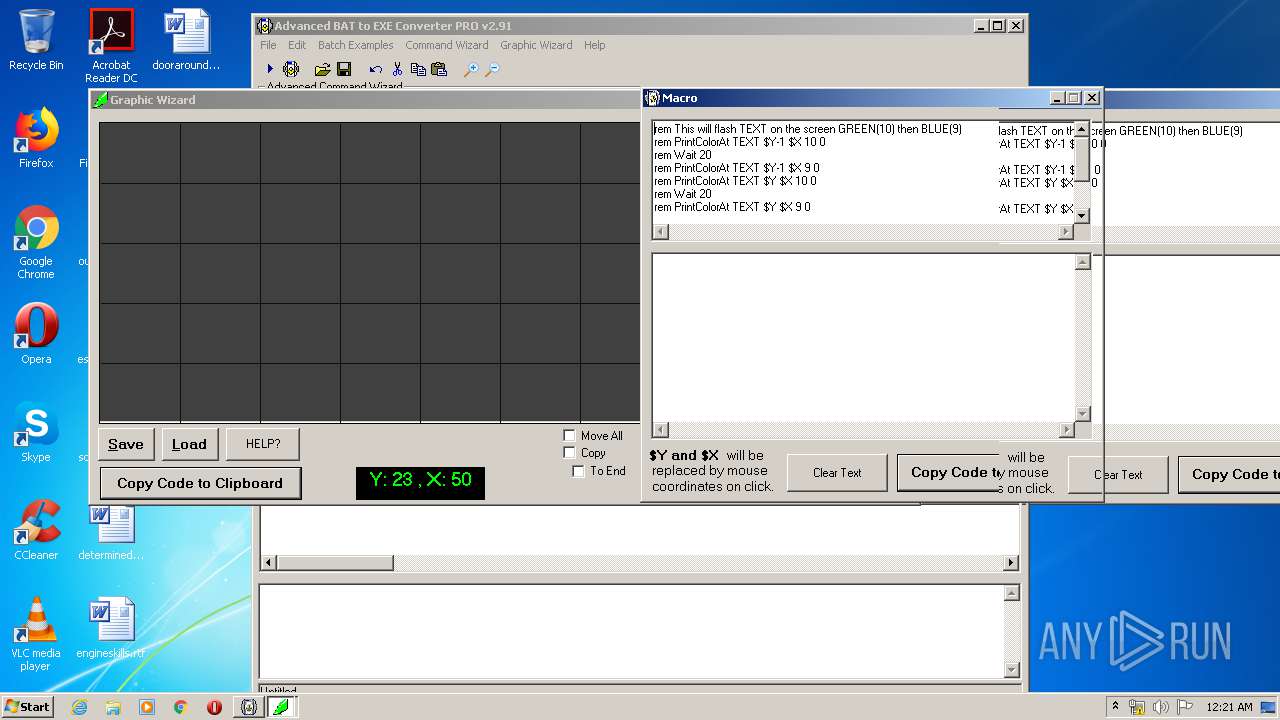Select the dooraround Word document icon

(x=186, y=40)
